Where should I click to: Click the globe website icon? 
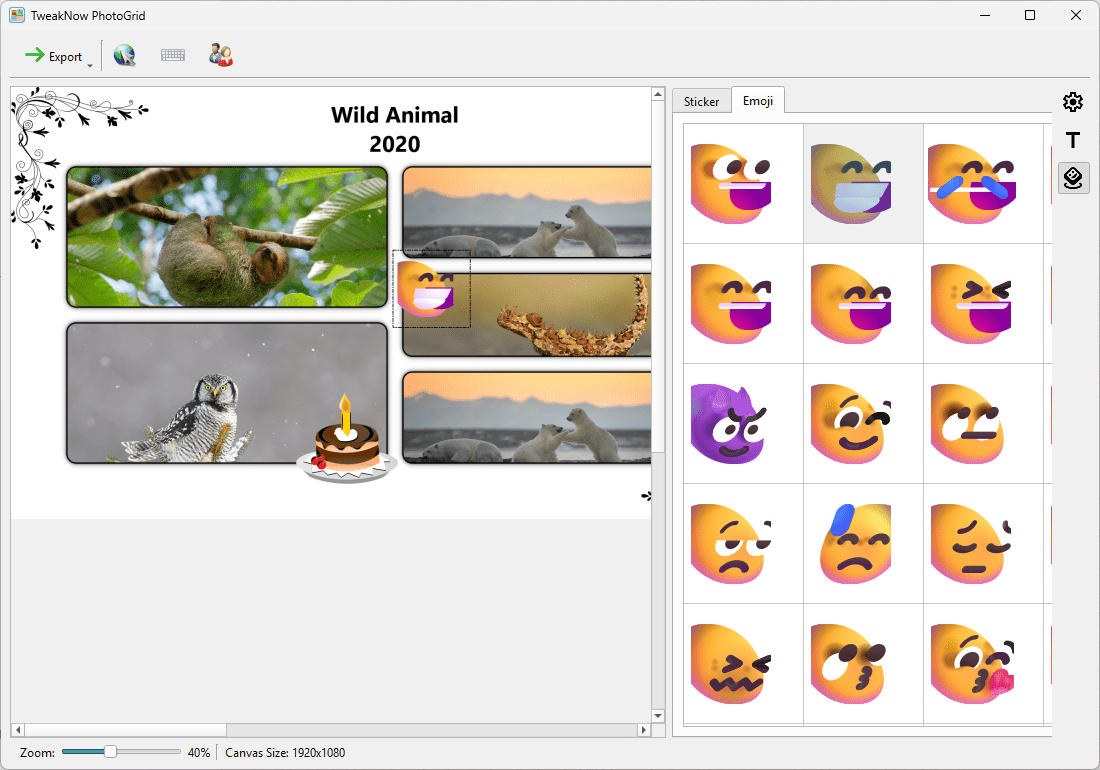pyautogui.click(x=125, y=55)
